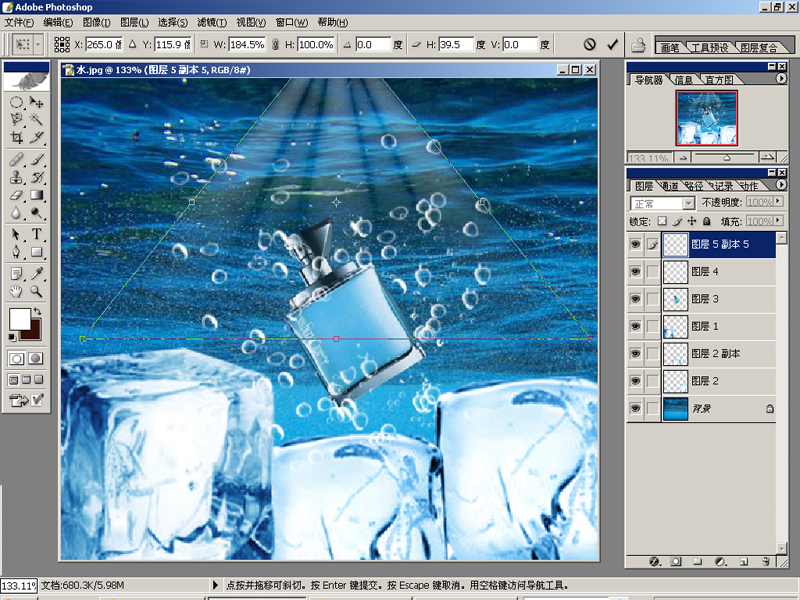This screenshot has width=800, height=600.
Task: Cancel the transform with the circle-slash icon
Action: pyautogui.click(x=590, y=44)
